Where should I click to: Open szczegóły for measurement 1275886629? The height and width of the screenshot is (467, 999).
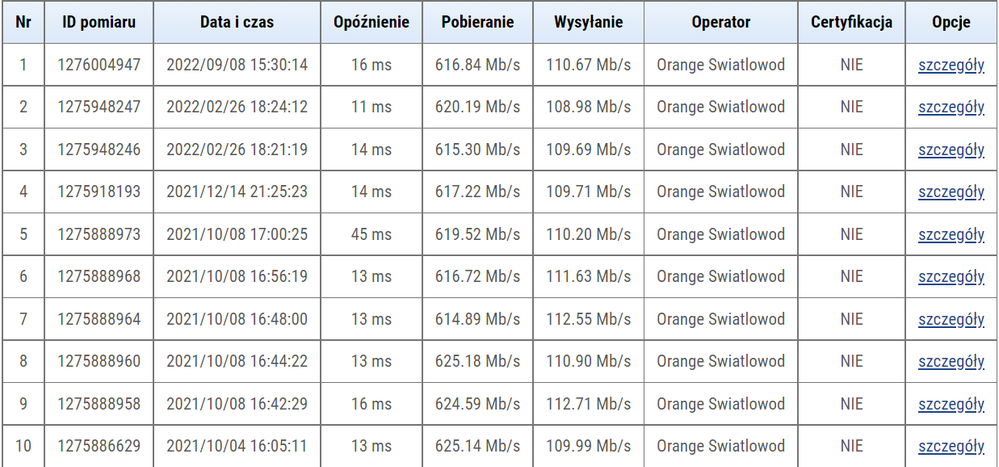951,446
